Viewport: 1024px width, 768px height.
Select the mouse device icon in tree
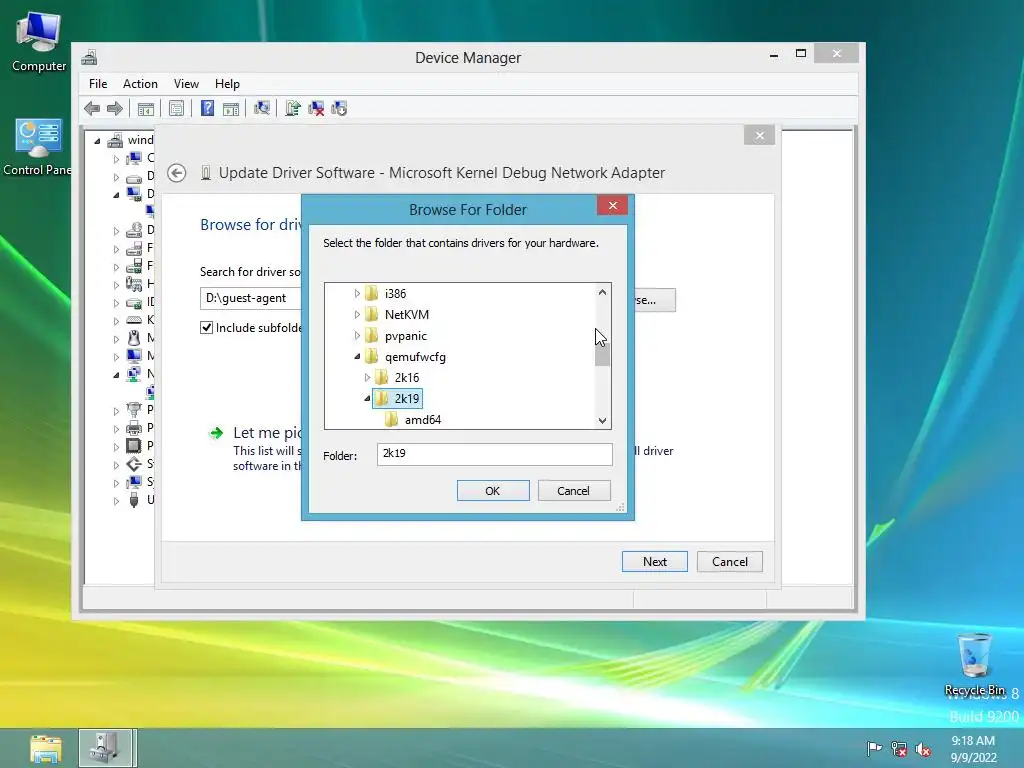click(x=134, y=338)
